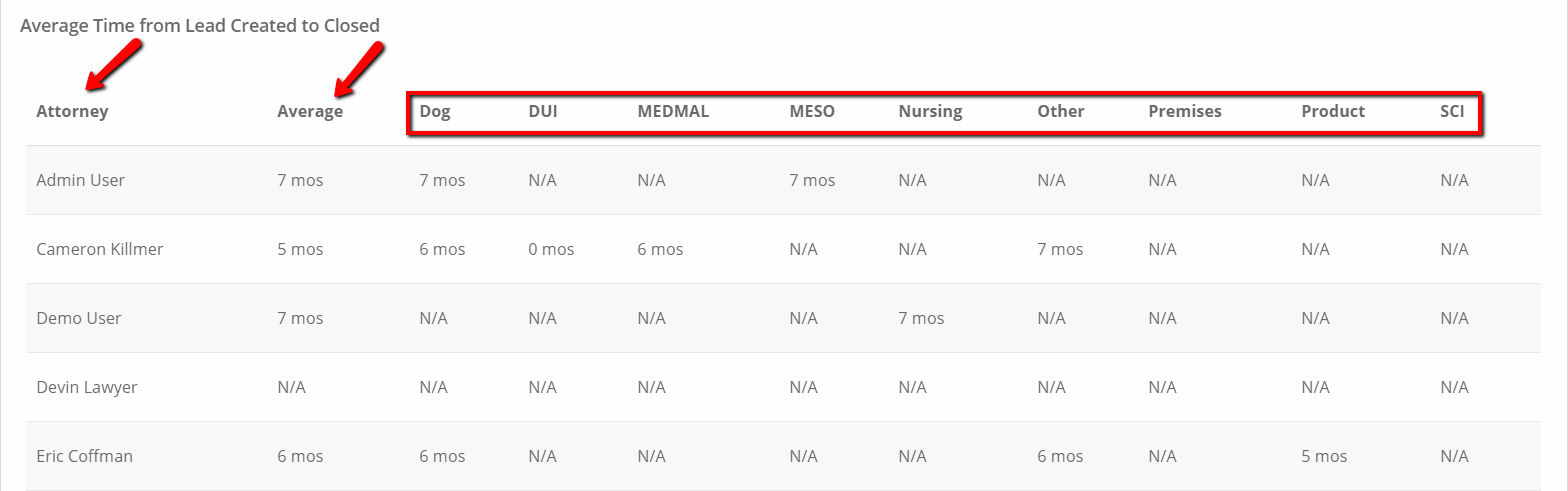Click the Demo User attorney name
The width and height of the screenshot is (1568, 491).
pyautogui.click(x=78, y=318)
